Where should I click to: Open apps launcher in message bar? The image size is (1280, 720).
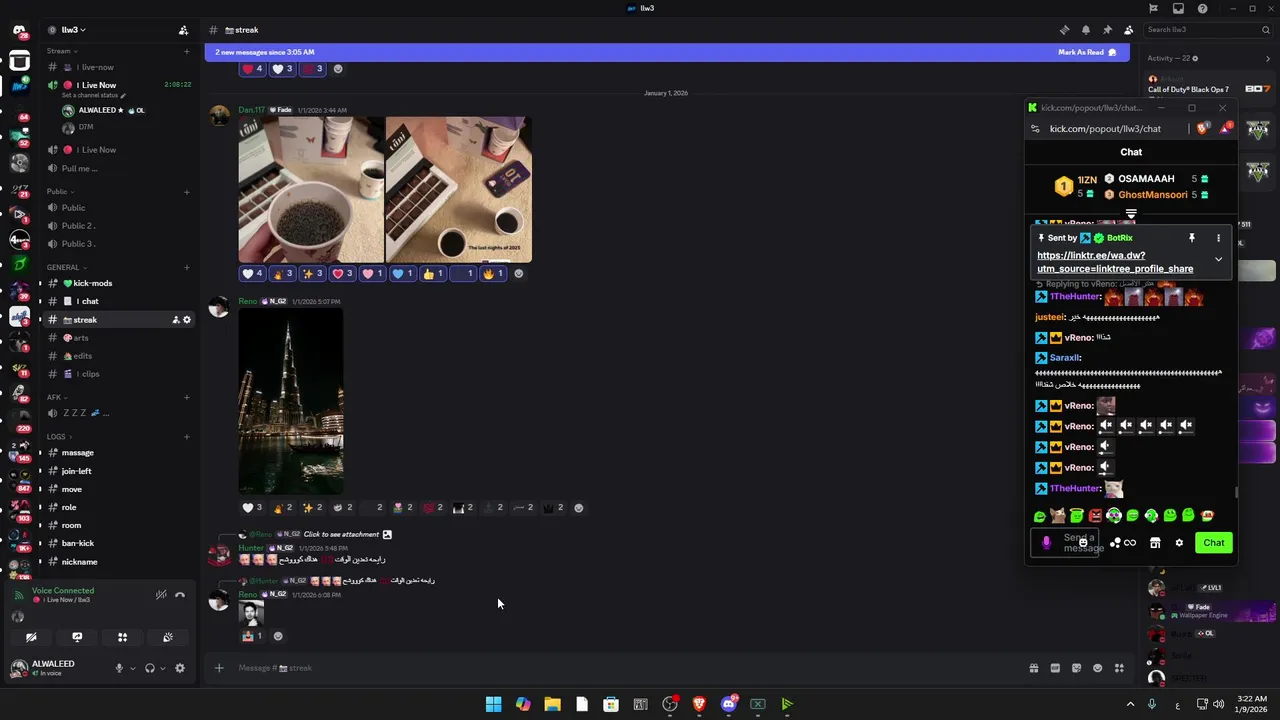(1119, 668)
